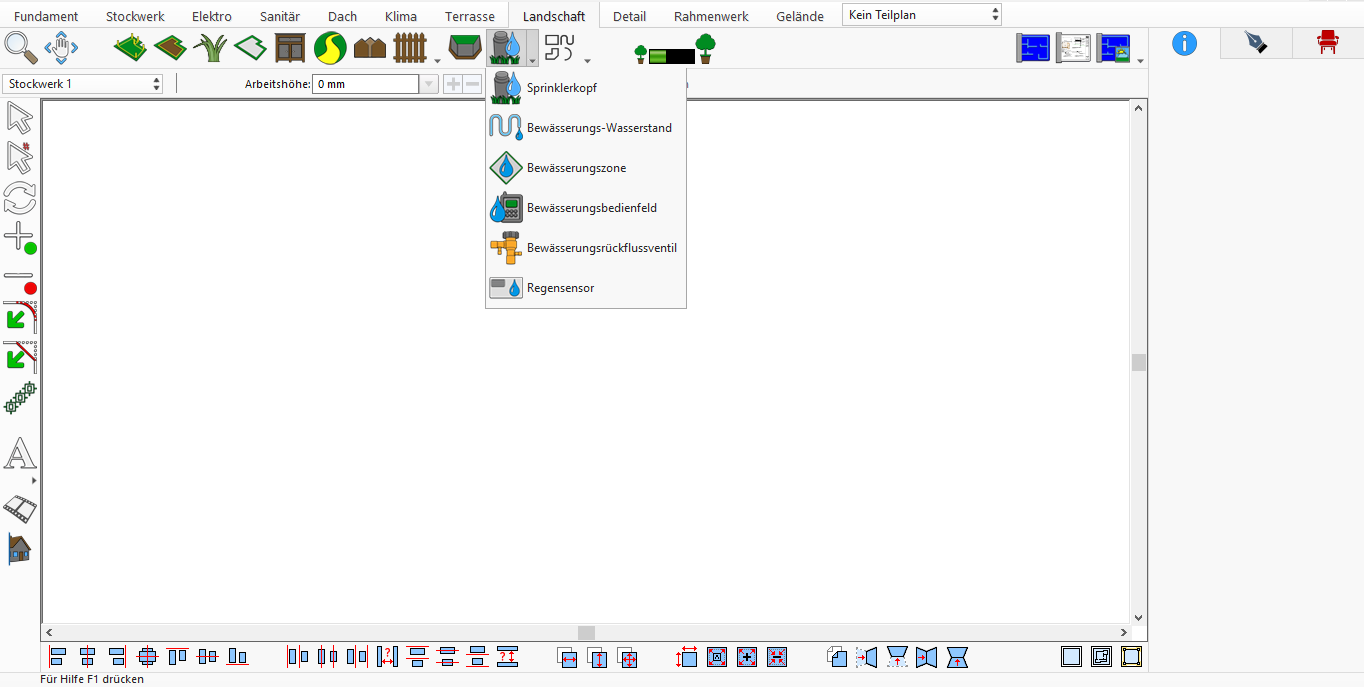This screenshot has height=687, width=1364.
Task: Select the large letter A text tool
Action: [x=20, y=454]
